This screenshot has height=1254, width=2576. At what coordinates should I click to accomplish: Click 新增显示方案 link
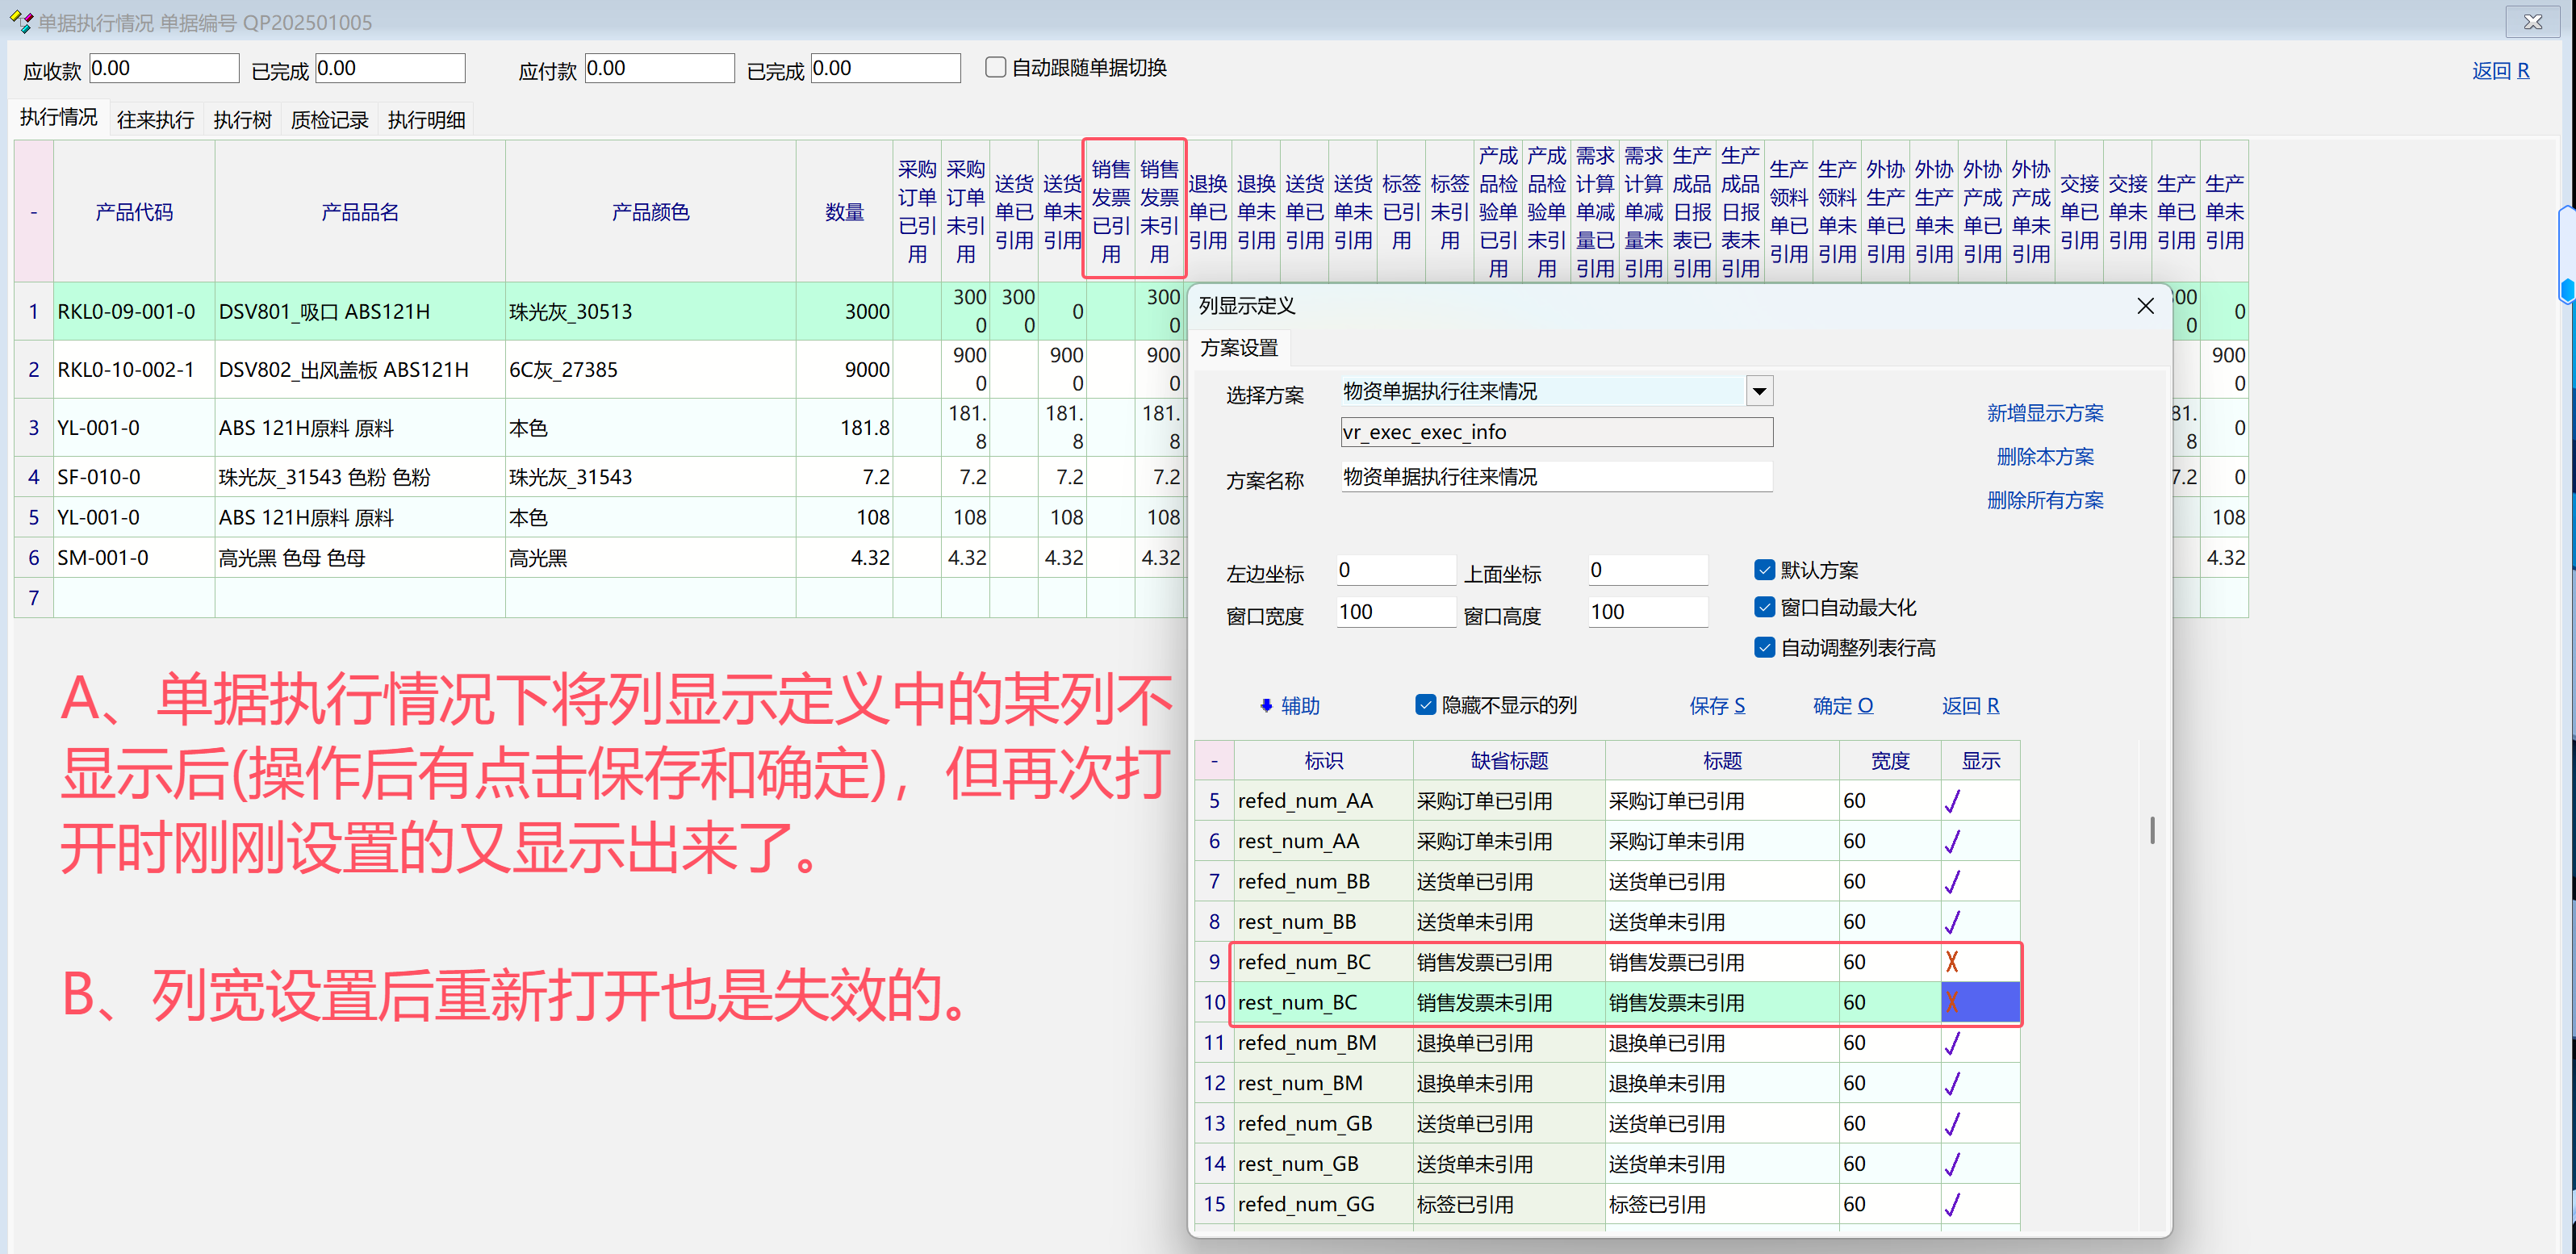point(2044,413)
